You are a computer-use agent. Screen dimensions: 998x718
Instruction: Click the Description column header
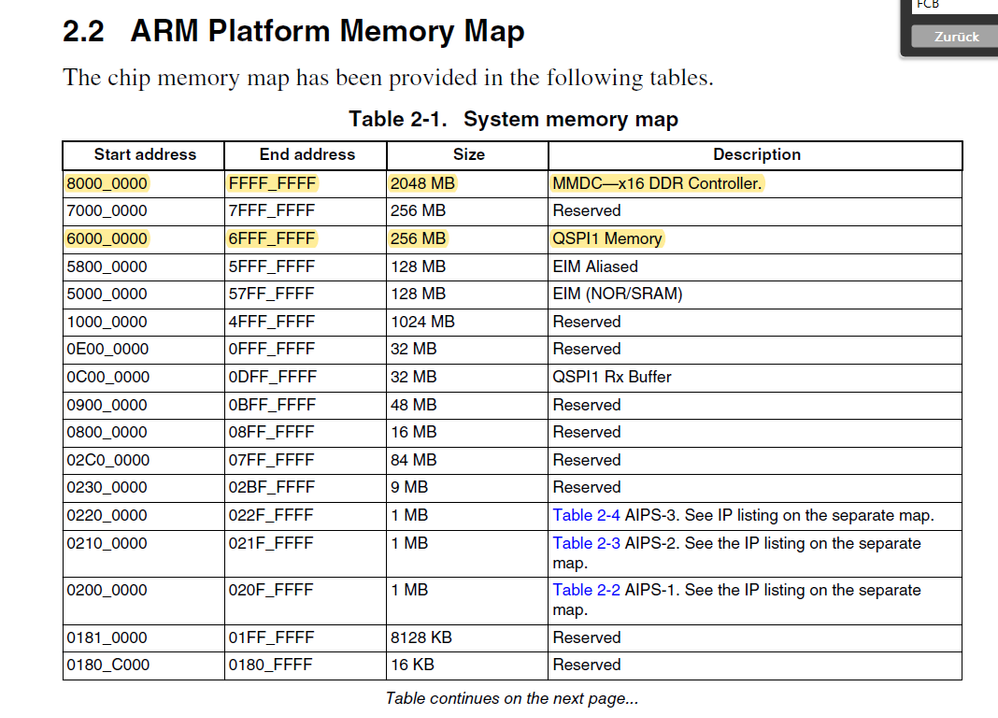click(757, 155)
